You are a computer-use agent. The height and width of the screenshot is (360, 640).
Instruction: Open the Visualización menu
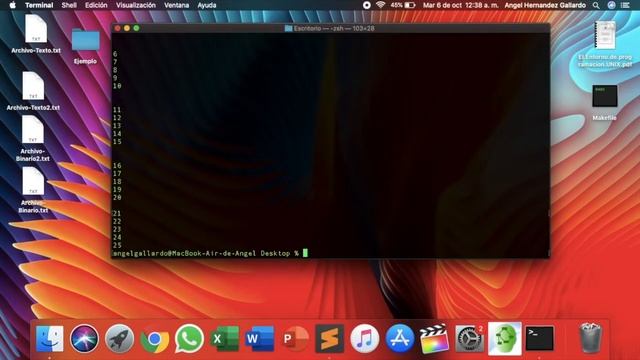coord(136,5)
